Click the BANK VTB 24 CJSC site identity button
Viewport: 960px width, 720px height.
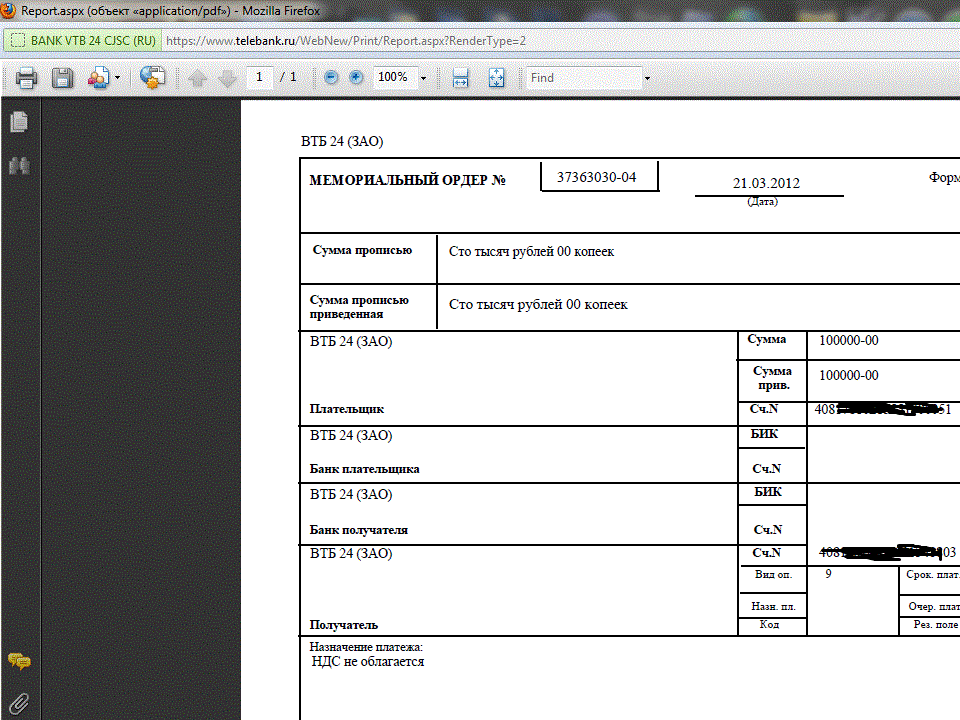pos(83,41)
